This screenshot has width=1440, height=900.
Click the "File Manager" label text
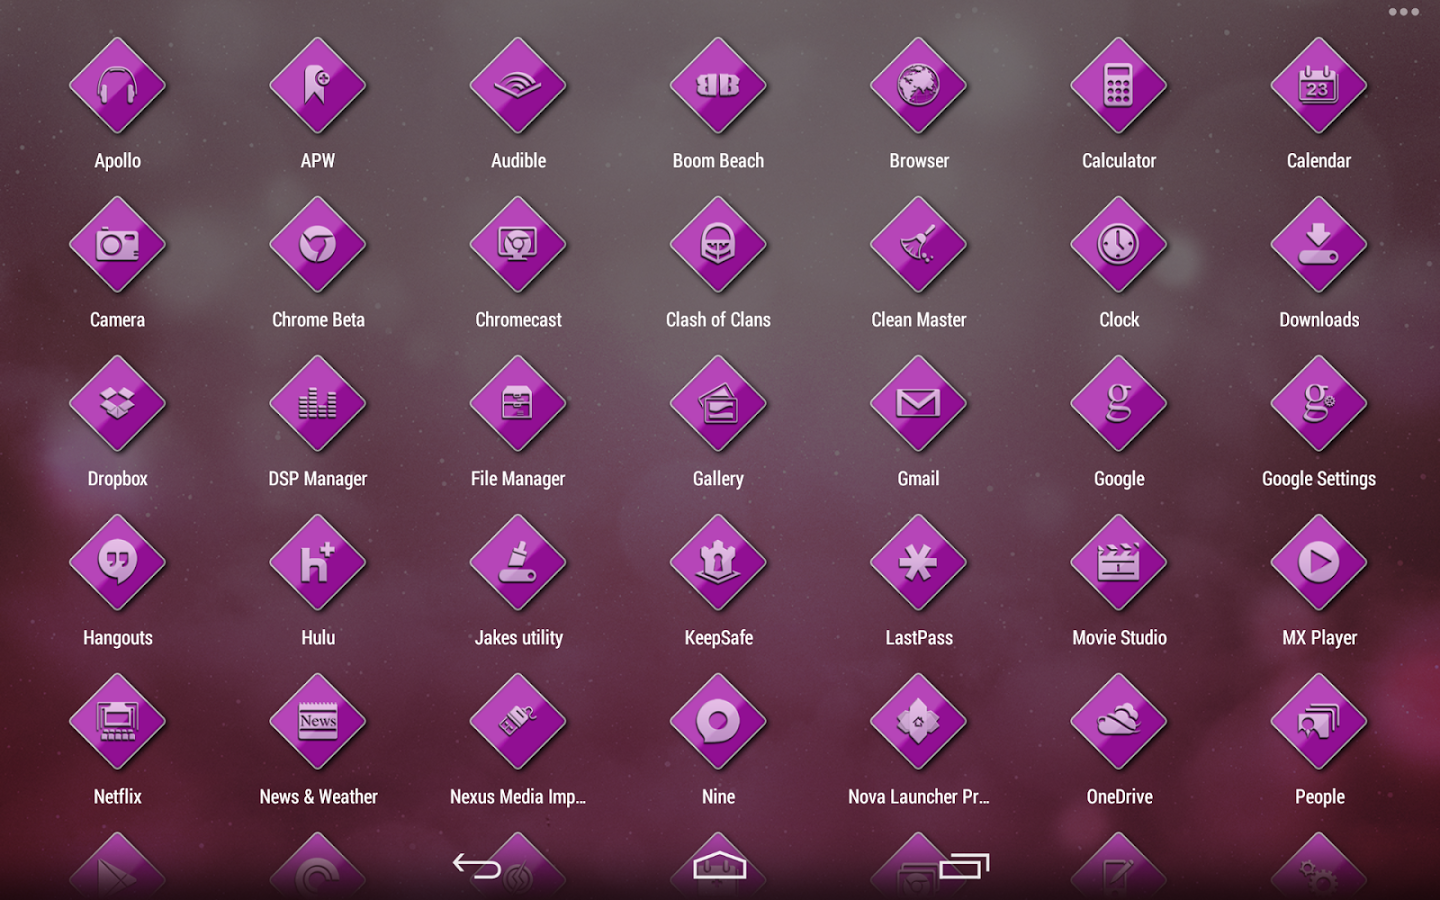pyautogui.click(x=518, y=479)
